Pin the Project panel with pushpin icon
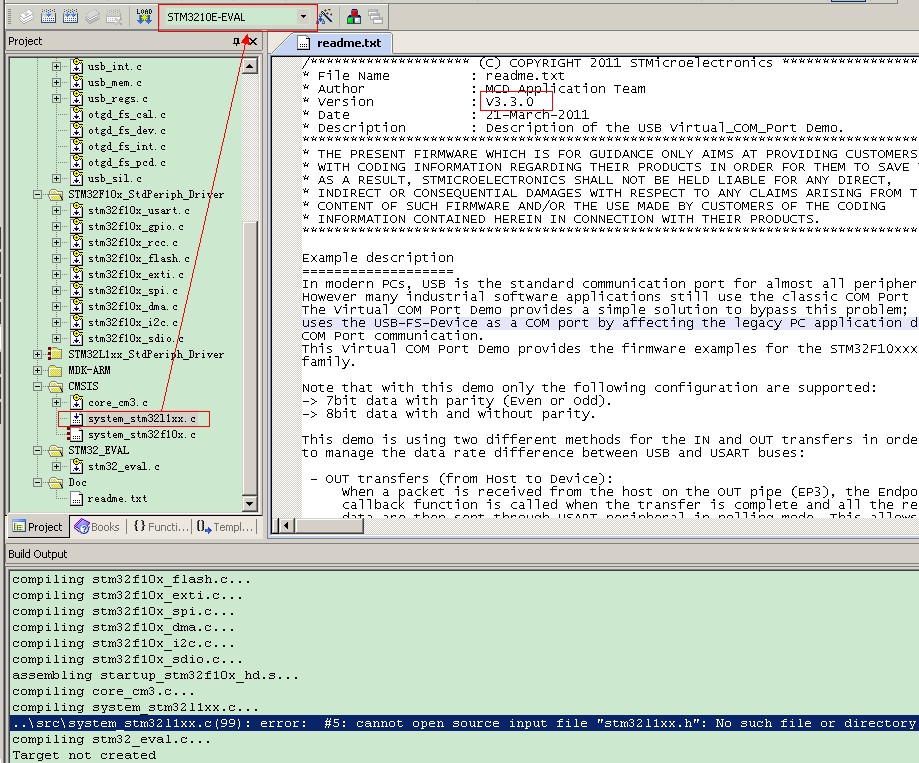This screenshot has height=763, width=919. click(236, 41)
